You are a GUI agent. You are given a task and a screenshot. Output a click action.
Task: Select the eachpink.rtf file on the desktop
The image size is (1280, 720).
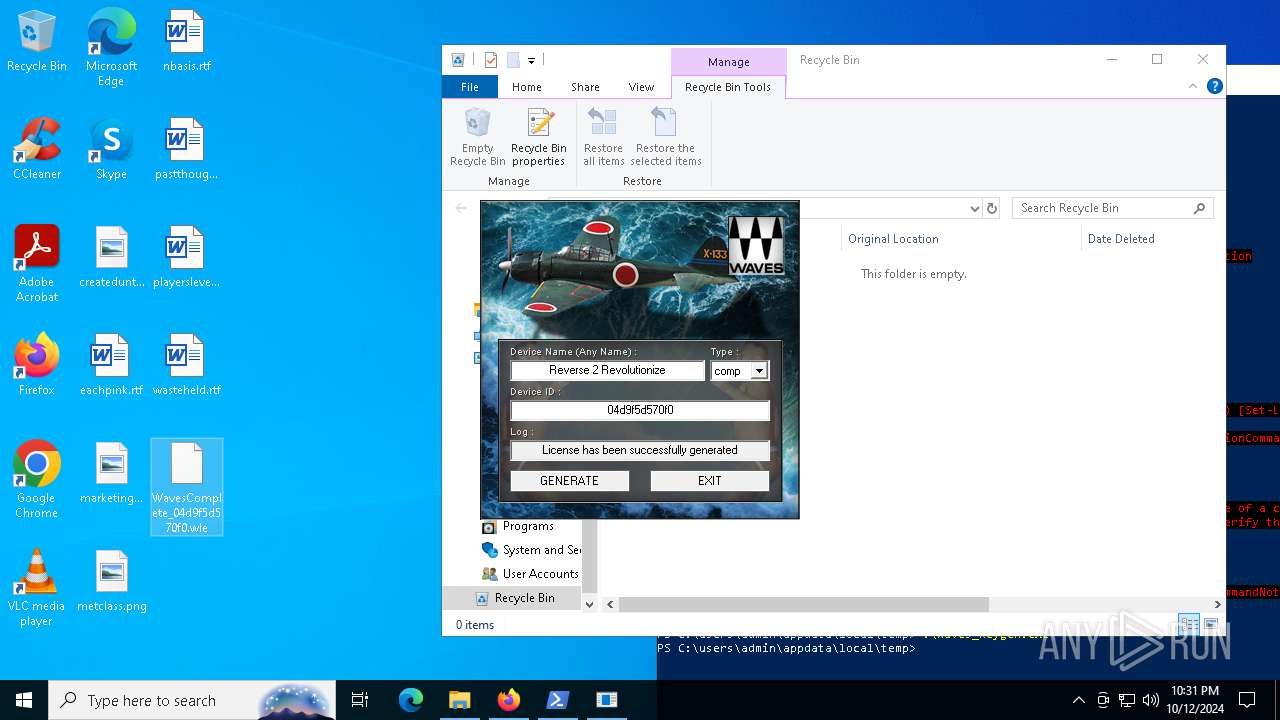pyautogui.click(x=111, y=366)
